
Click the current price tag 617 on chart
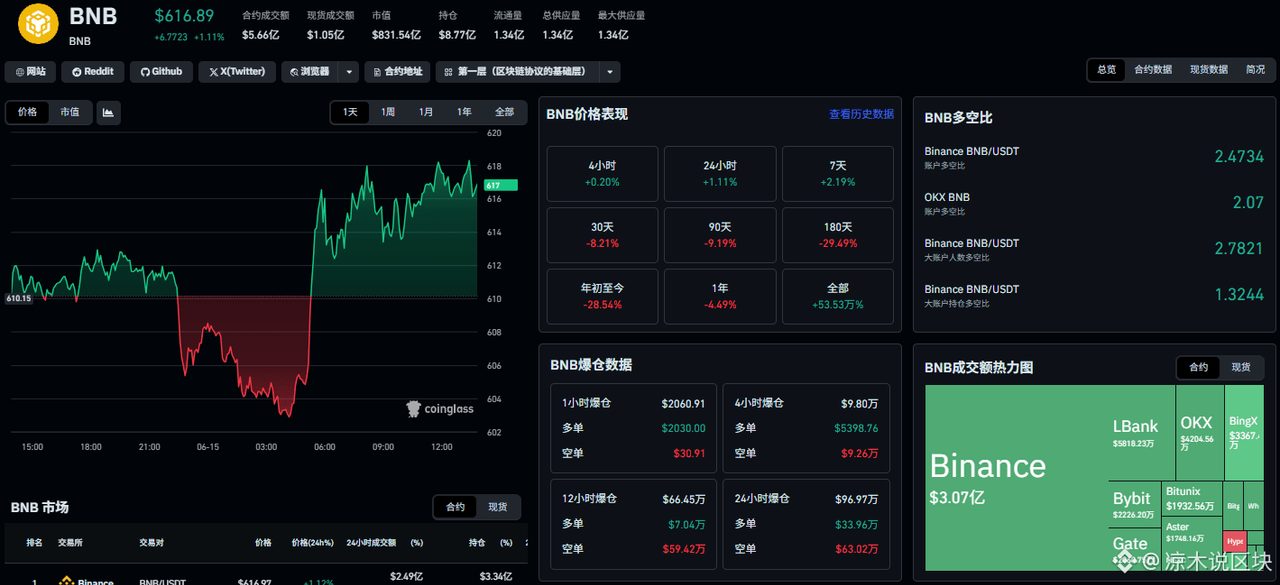pyautogui.click(x=501, y=185)
